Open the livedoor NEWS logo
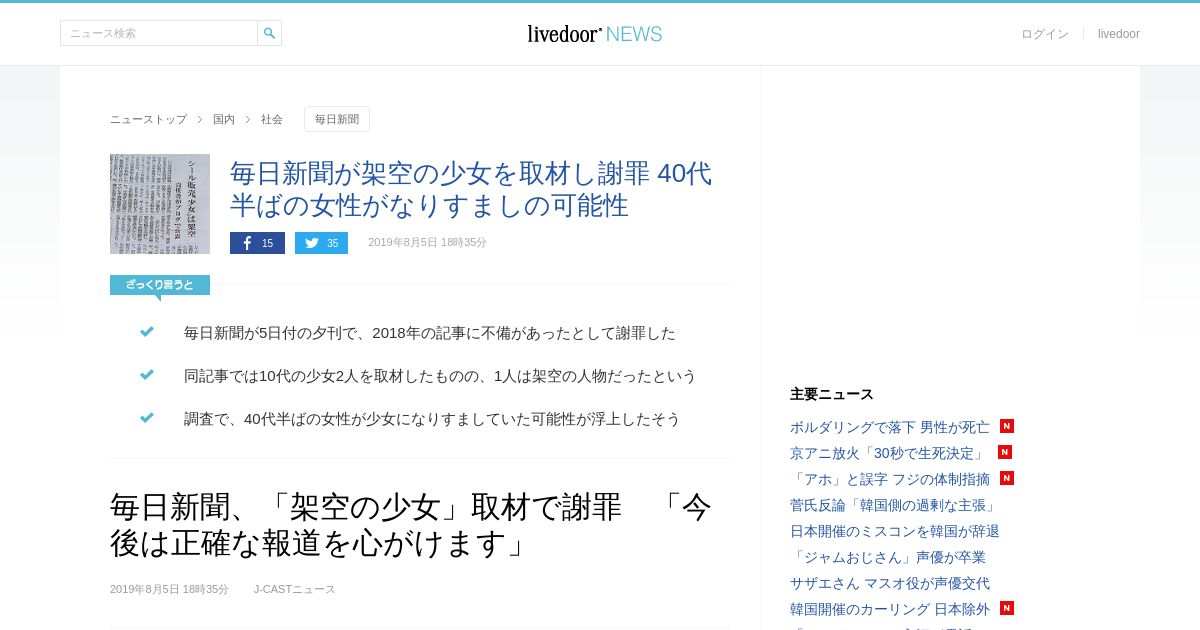The image size is (1200, 630). click(595, 34)
